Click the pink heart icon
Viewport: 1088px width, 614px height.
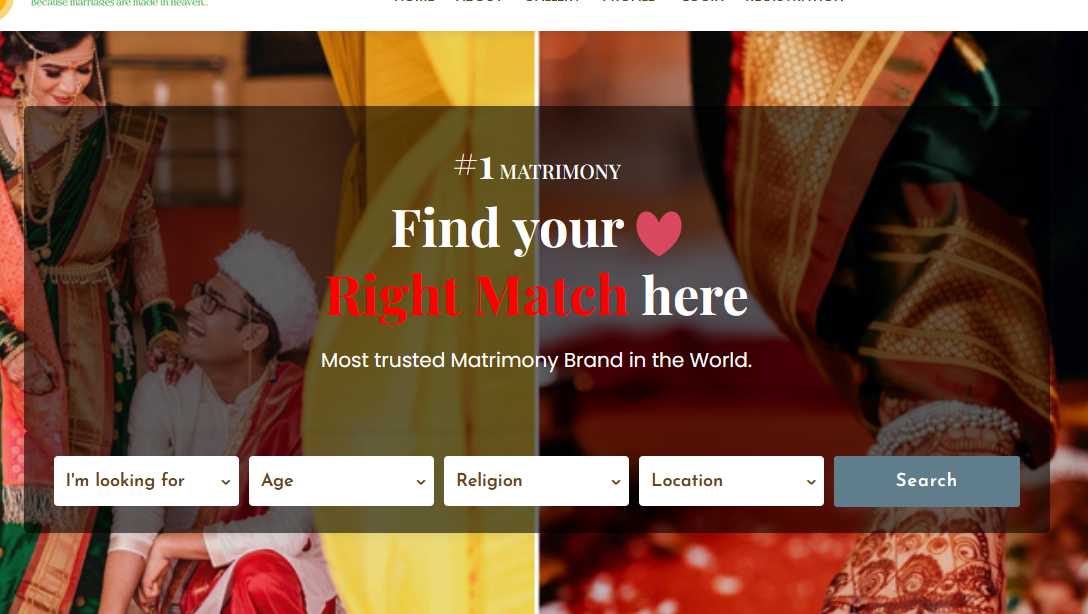[x=658, y=232]
